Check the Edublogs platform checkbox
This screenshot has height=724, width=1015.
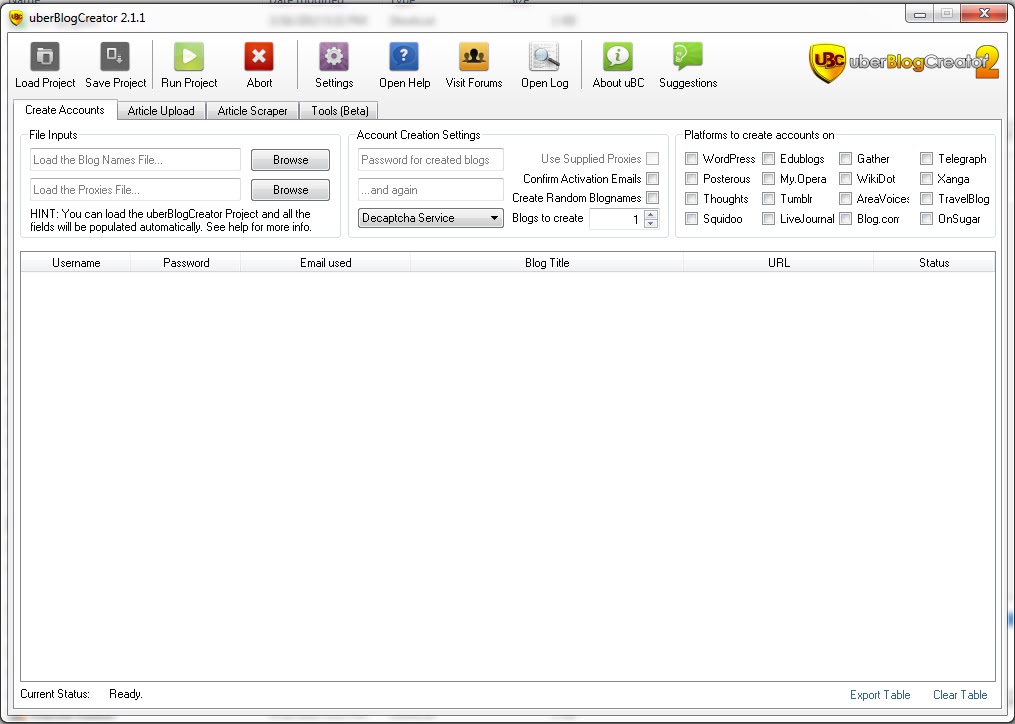pos(768,159)
